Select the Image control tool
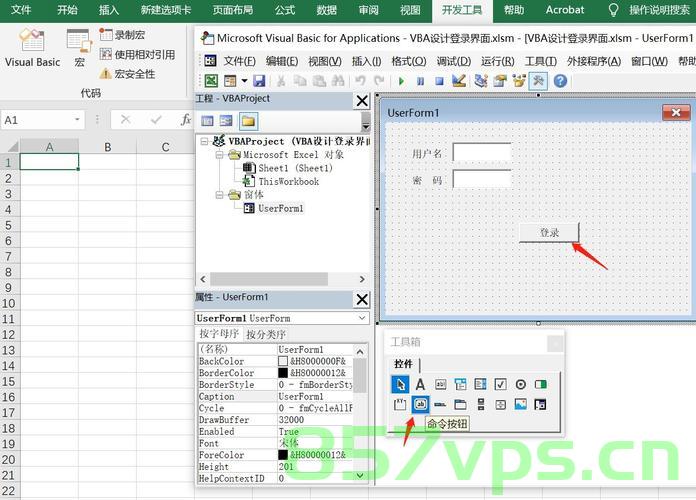This screenshot has width=696, height=500. click(x=521, y=405)
